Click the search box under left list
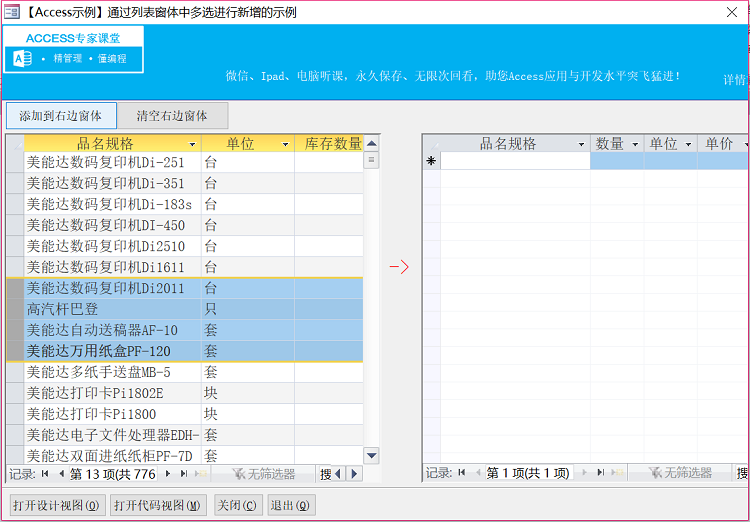The width and height of the screenshot is (750, 522). 325,474
